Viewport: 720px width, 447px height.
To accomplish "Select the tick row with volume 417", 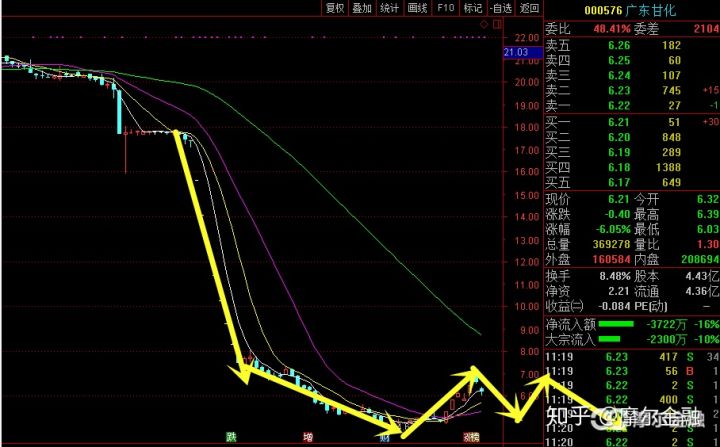I will (x=632, y=357).
